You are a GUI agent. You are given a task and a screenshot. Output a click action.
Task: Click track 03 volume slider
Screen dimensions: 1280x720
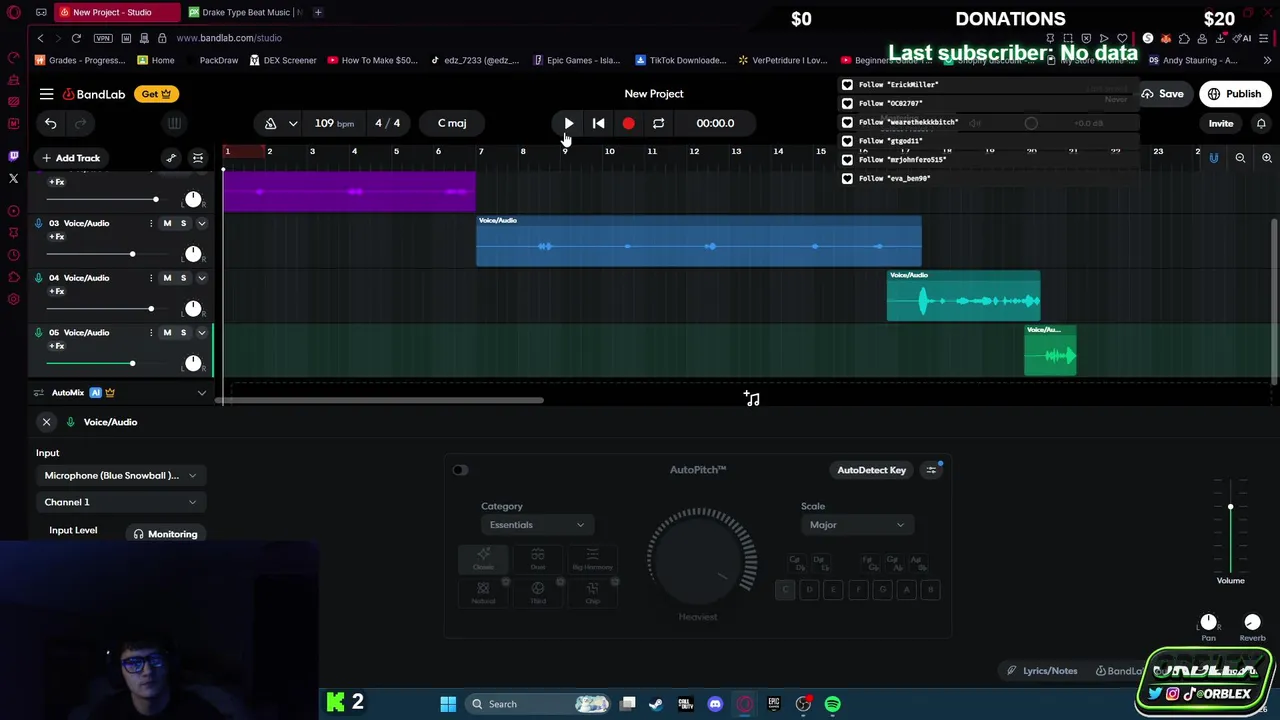click(x=109, y=254)
